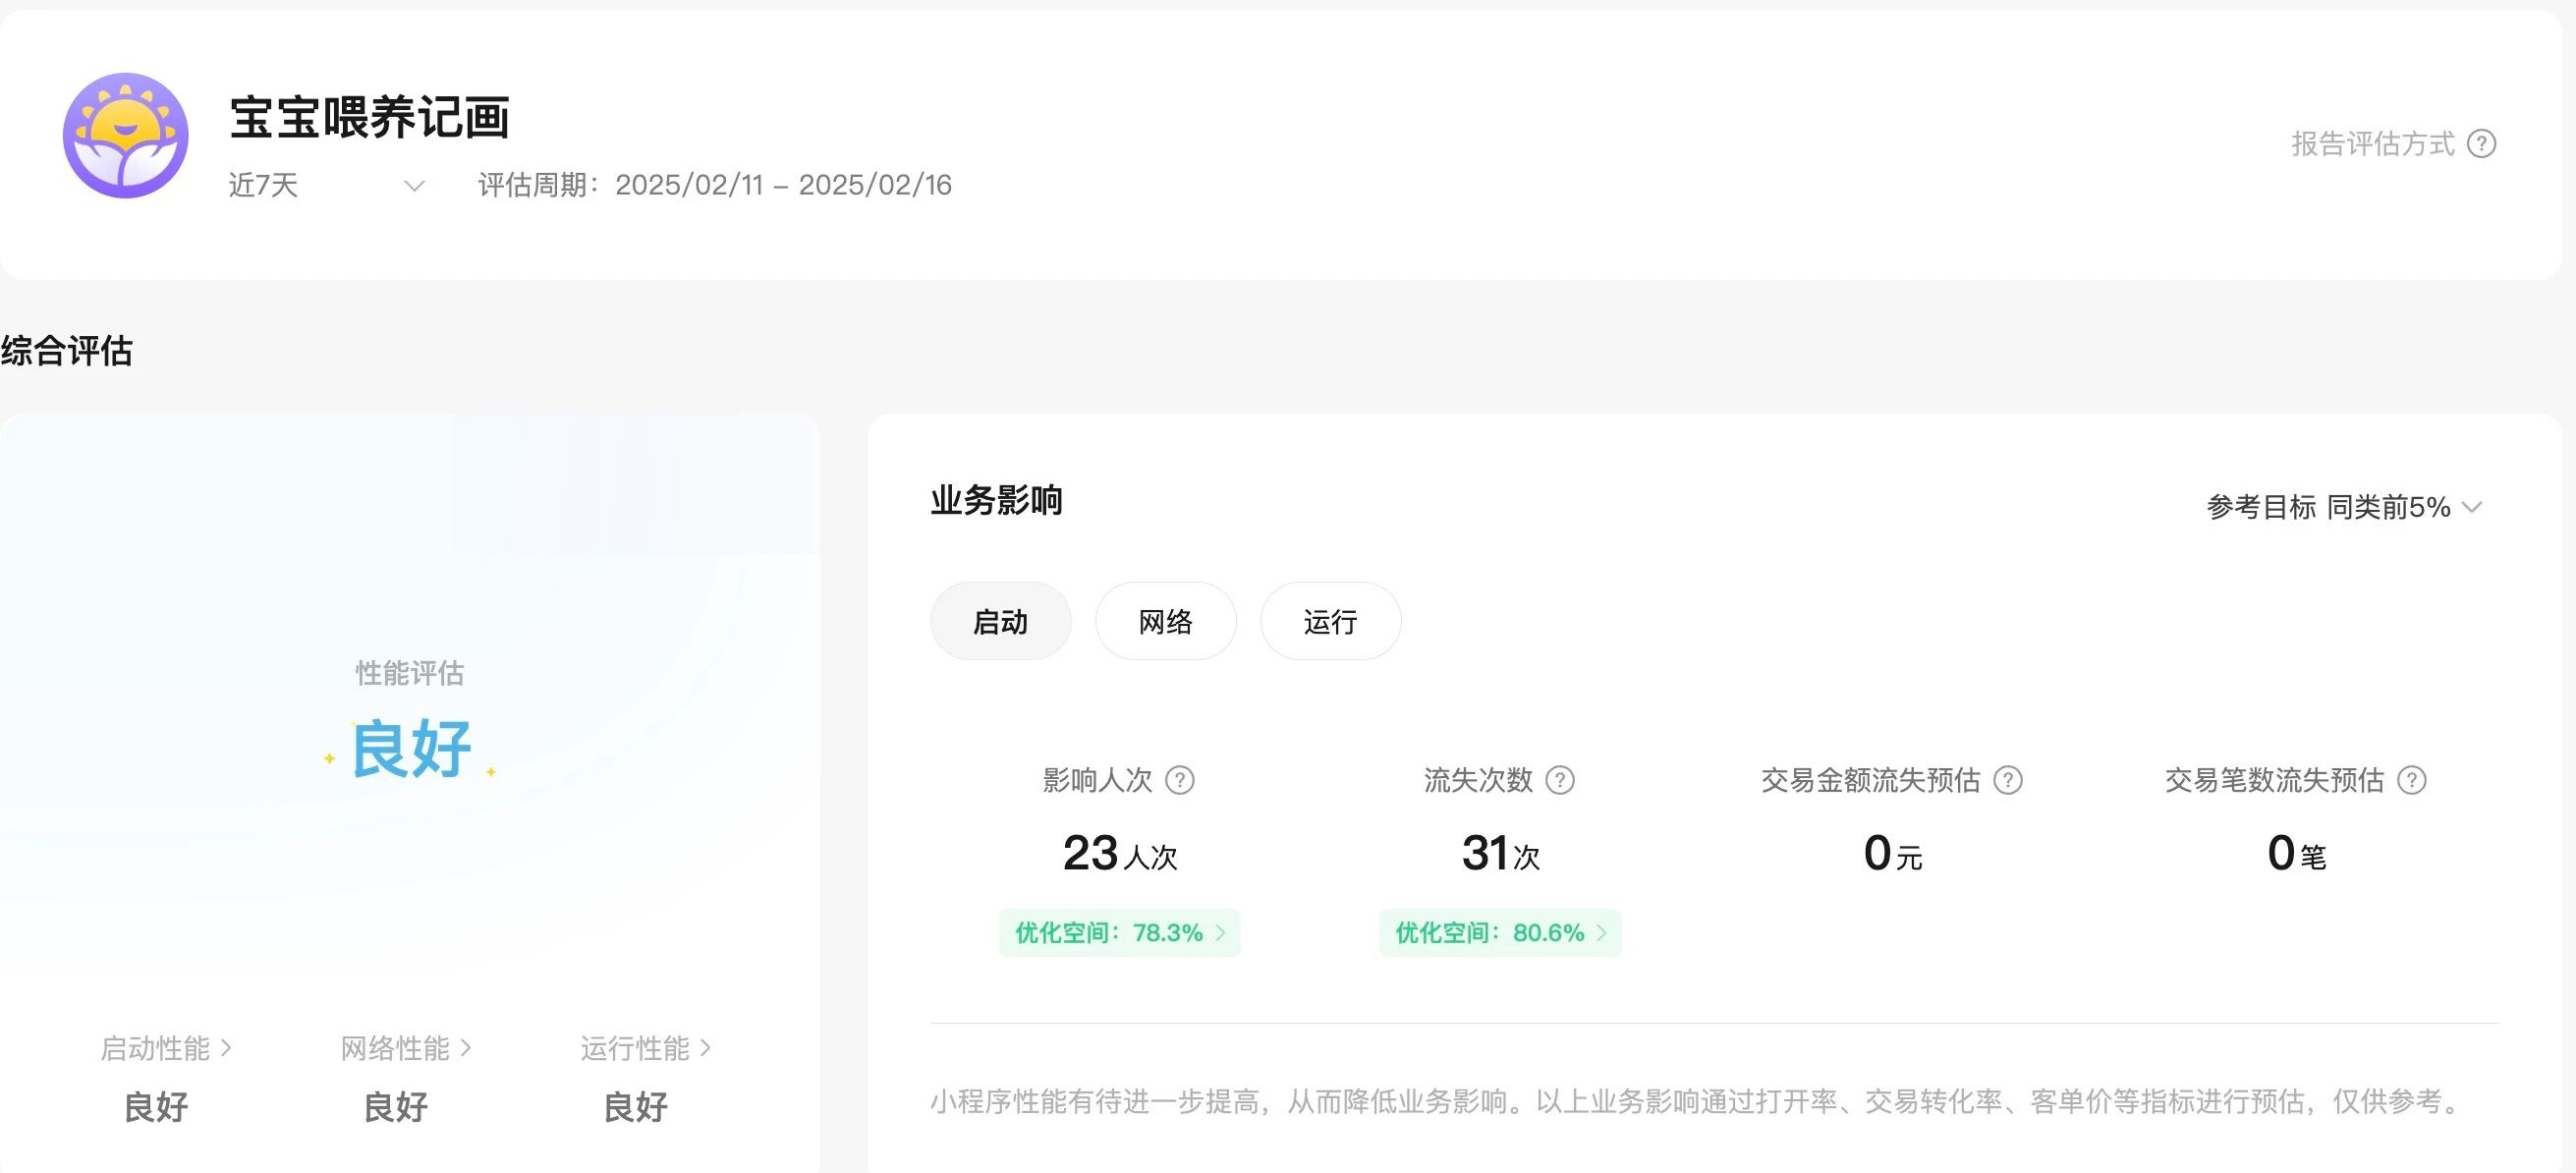2576x1173 pixels.
Task: Click help icon beside 流失次数
Action: click(1560, 780)
